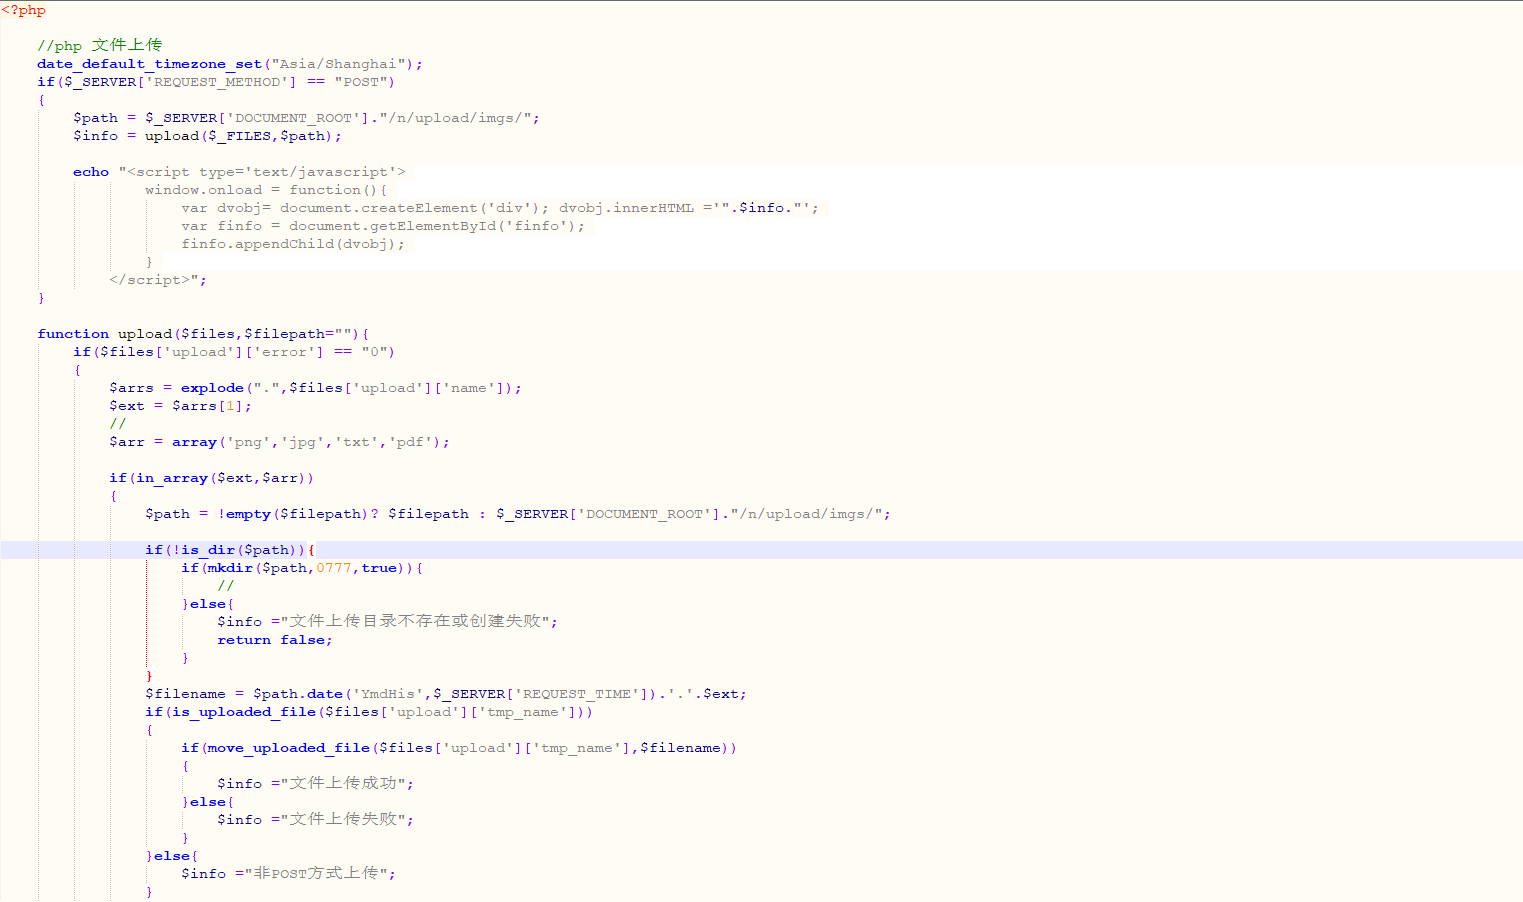
Task: Select the "Asia/Shanghai" string
Action: 338,64
